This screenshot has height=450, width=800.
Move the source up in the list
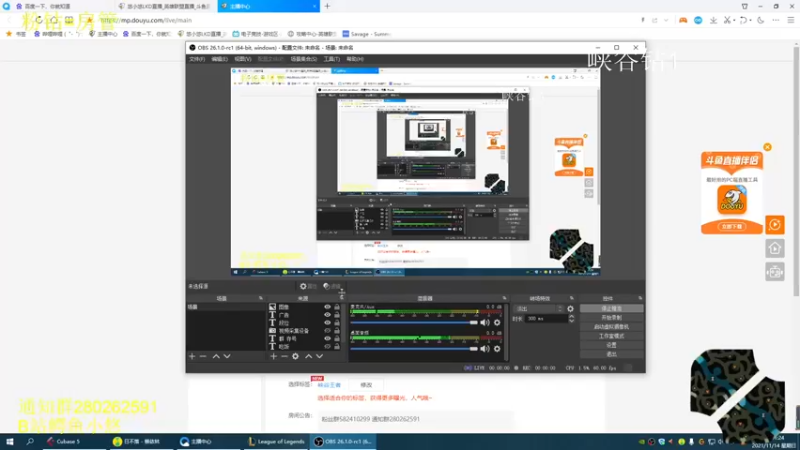pos(308,356)
